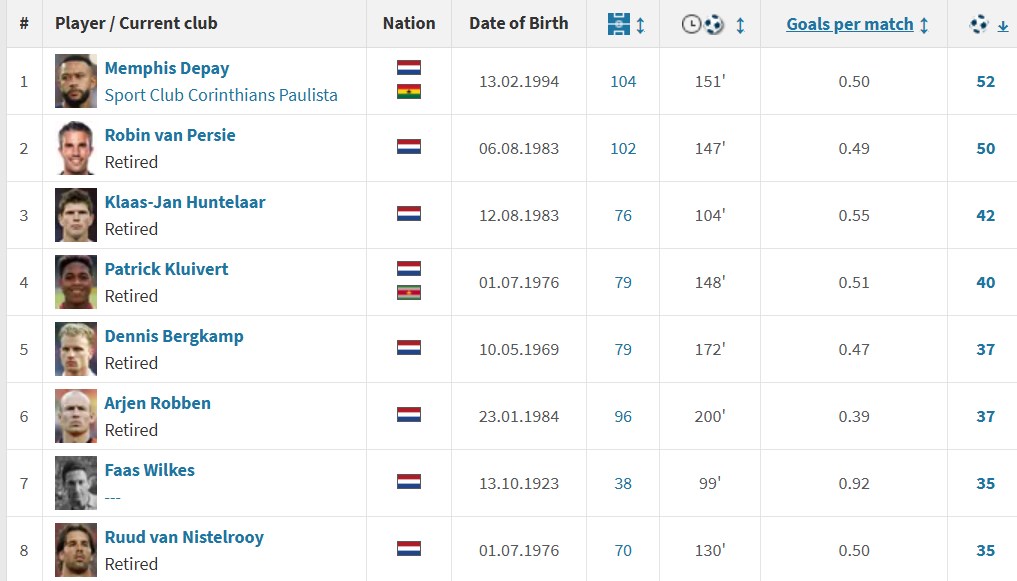Click the sort arrows beside the minutes-per-goal icon

[740, 26]
